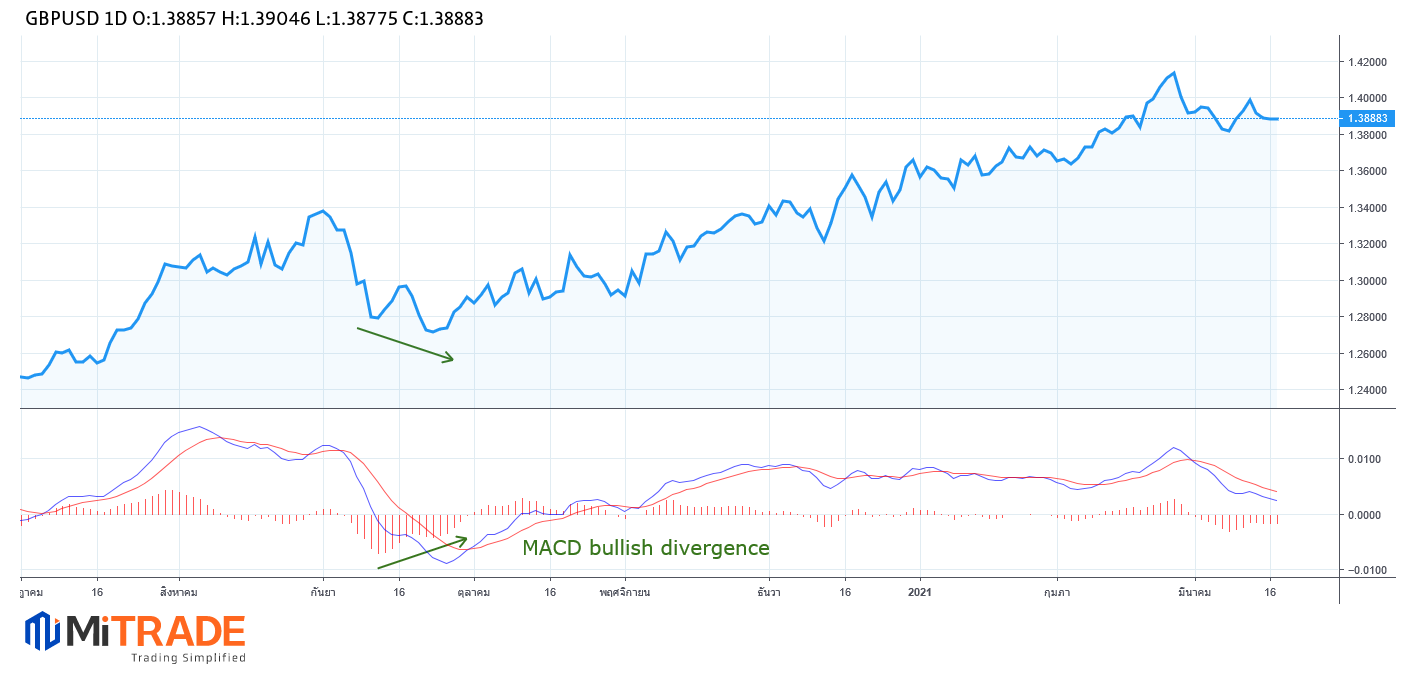Click the MiTrade logo icon

click(x=41, y=631)
